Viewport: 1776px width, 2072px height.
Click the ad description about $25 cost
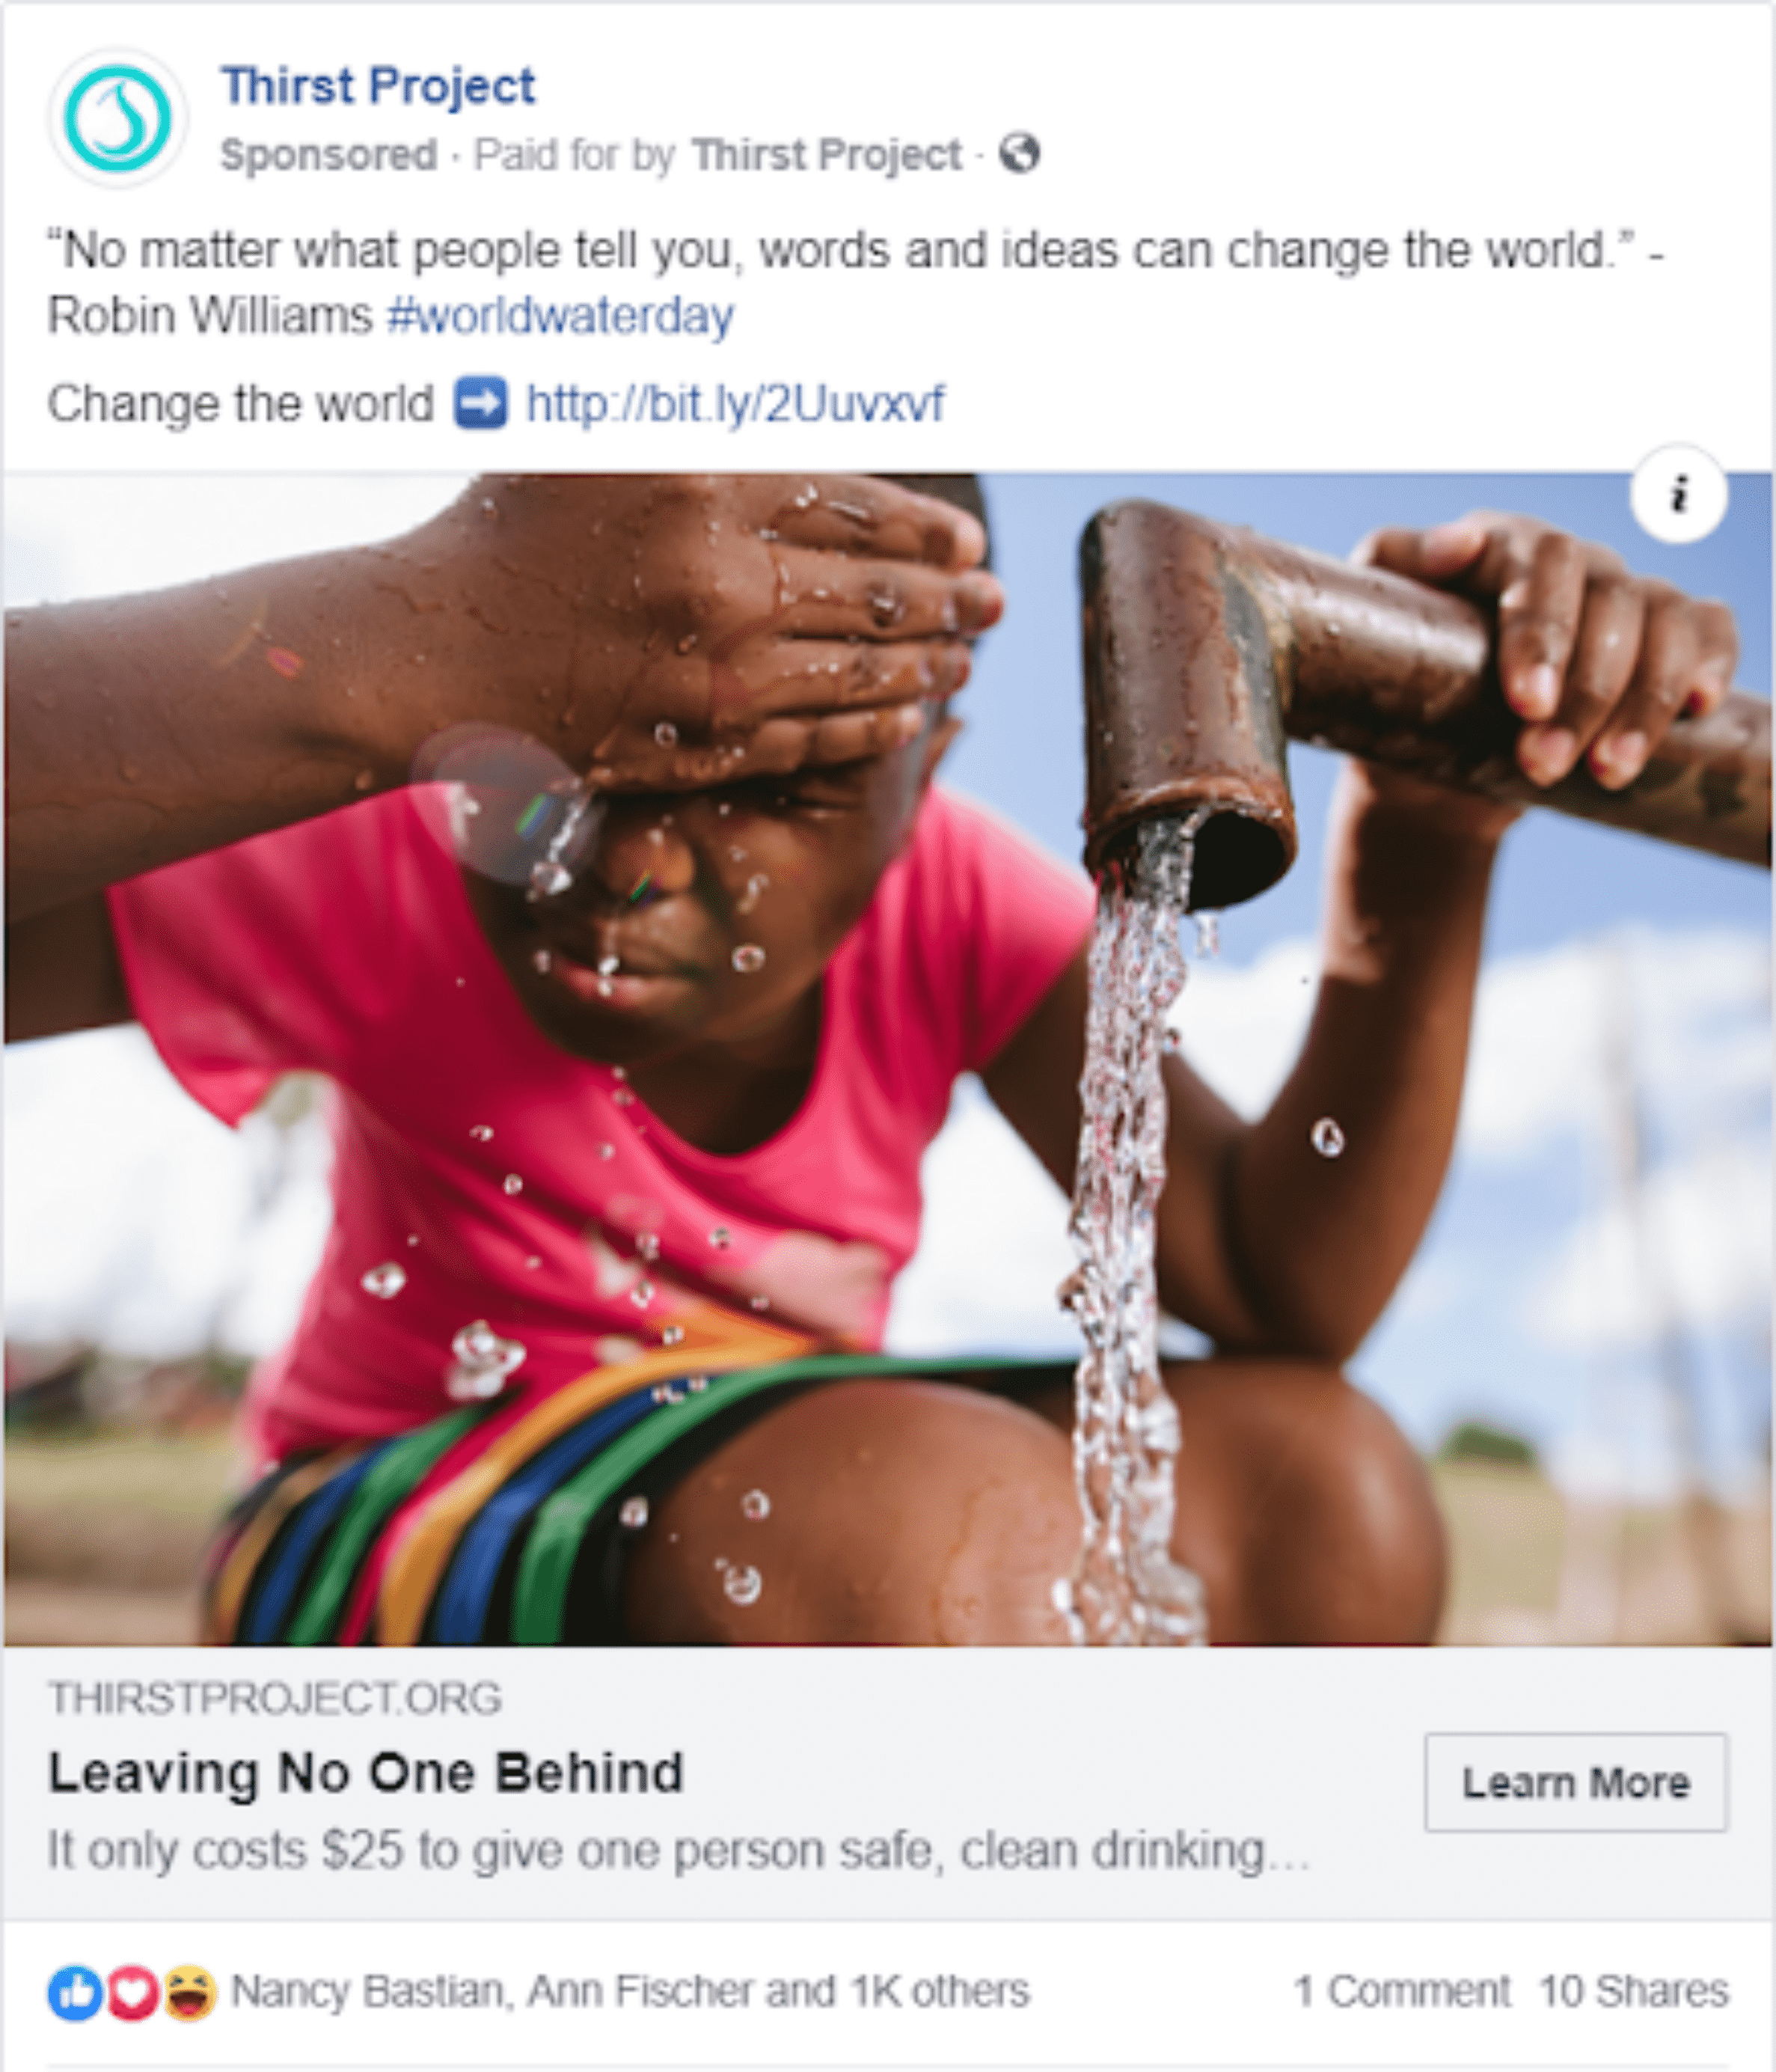pyautogui.click(x=678, y=1851)
